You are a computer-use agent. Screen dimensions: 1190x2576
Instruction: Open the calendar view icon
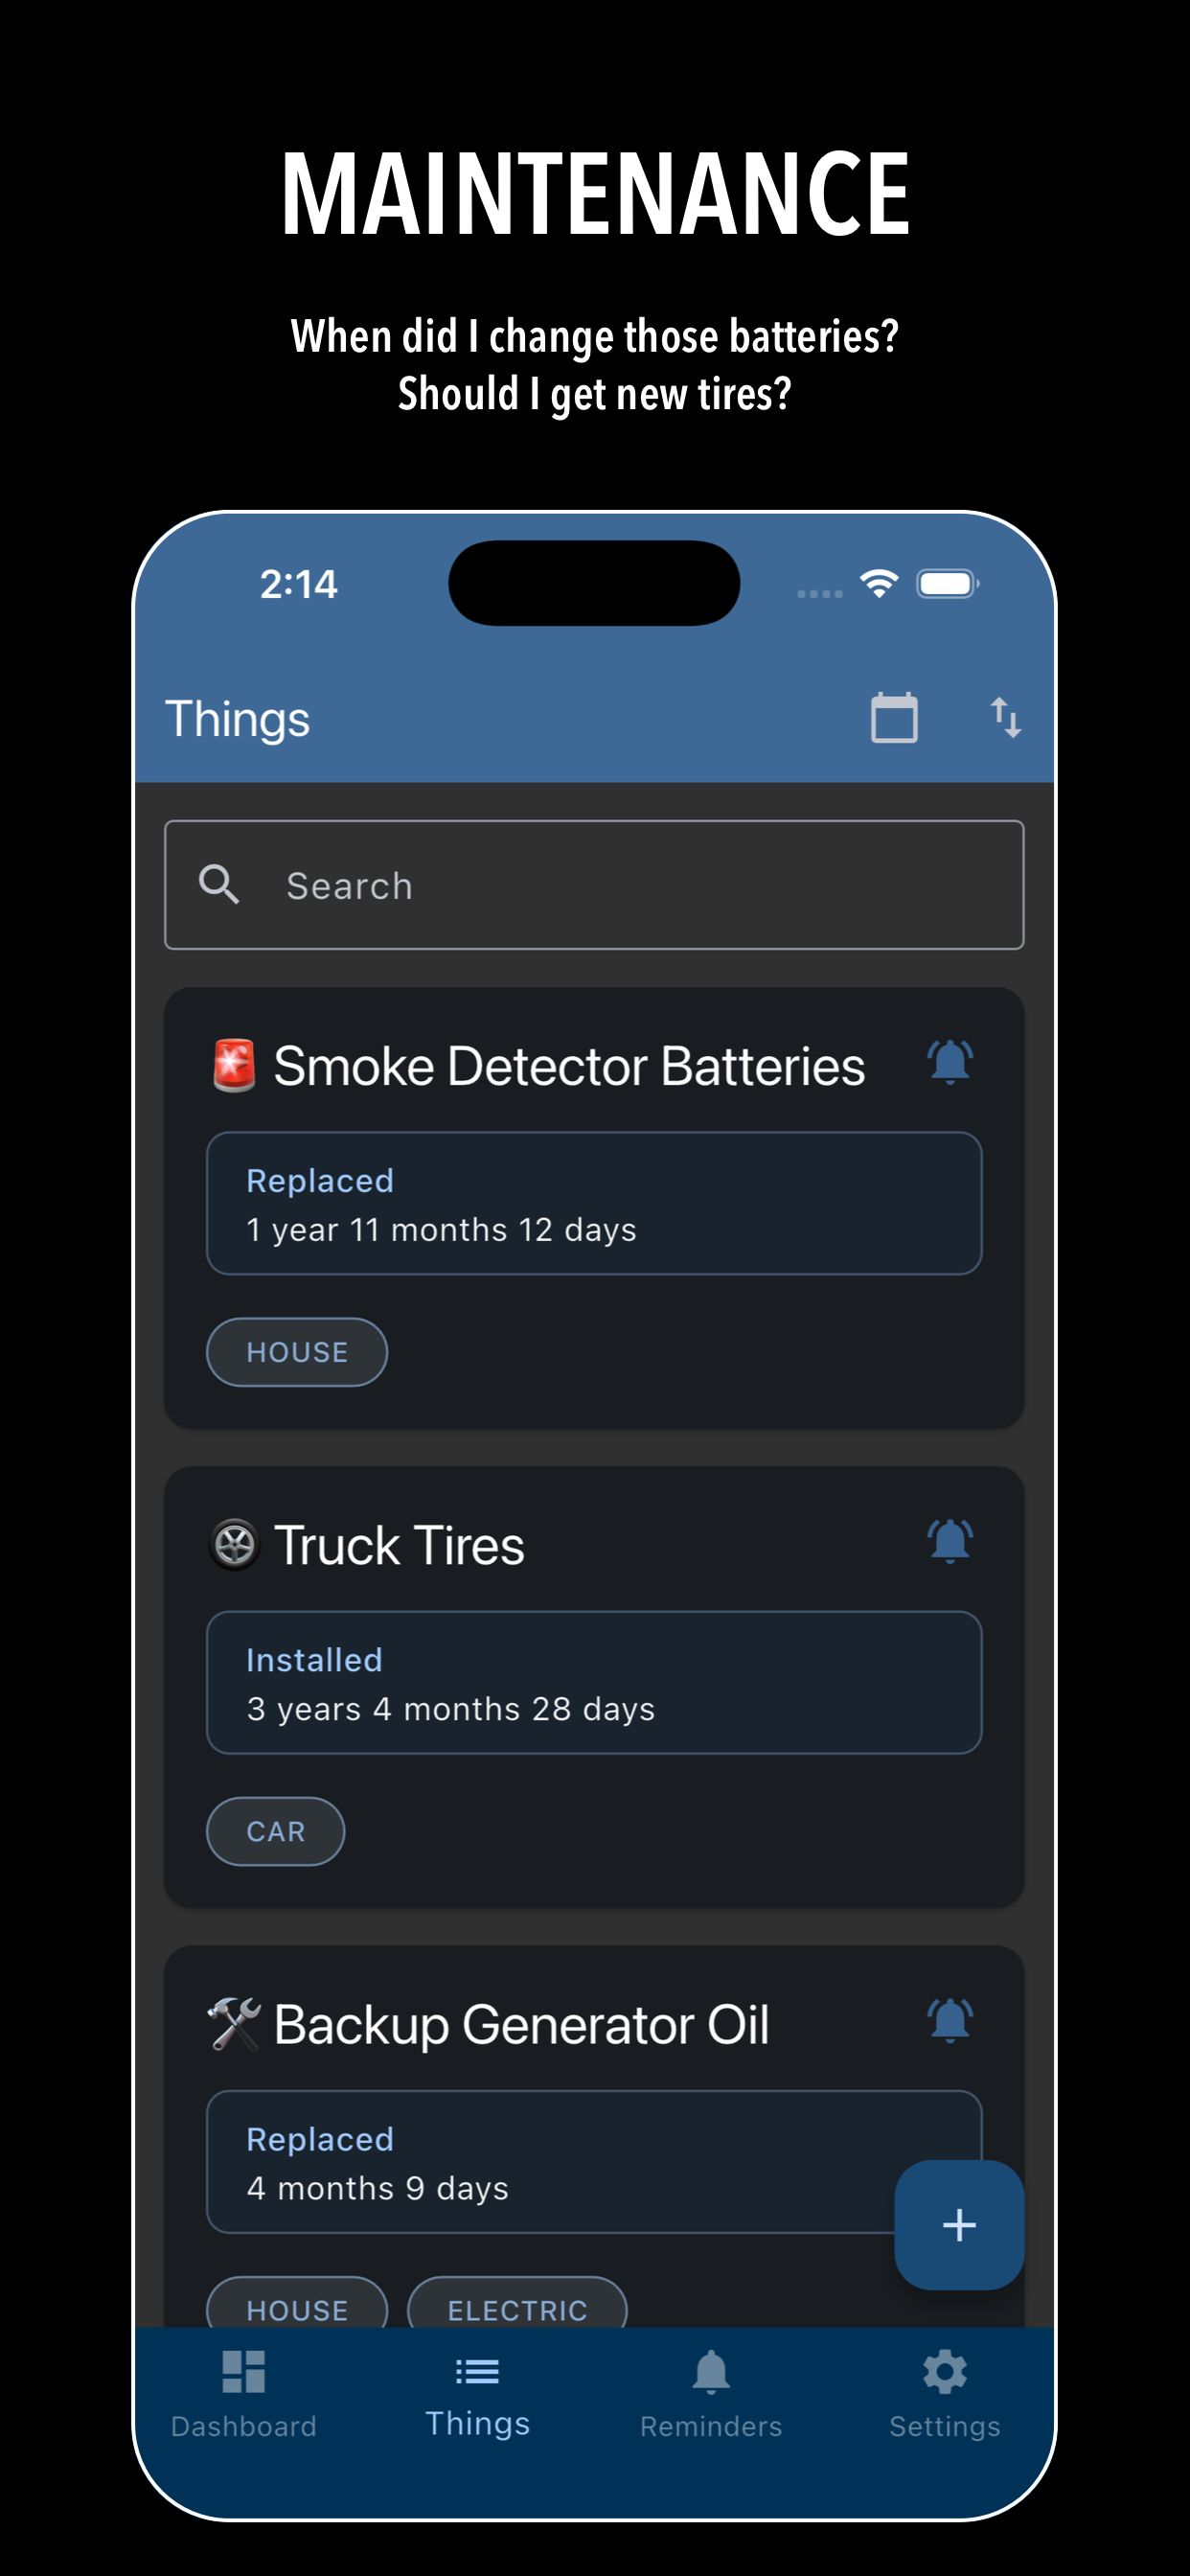pyautogui.click(x=893, y=718)
